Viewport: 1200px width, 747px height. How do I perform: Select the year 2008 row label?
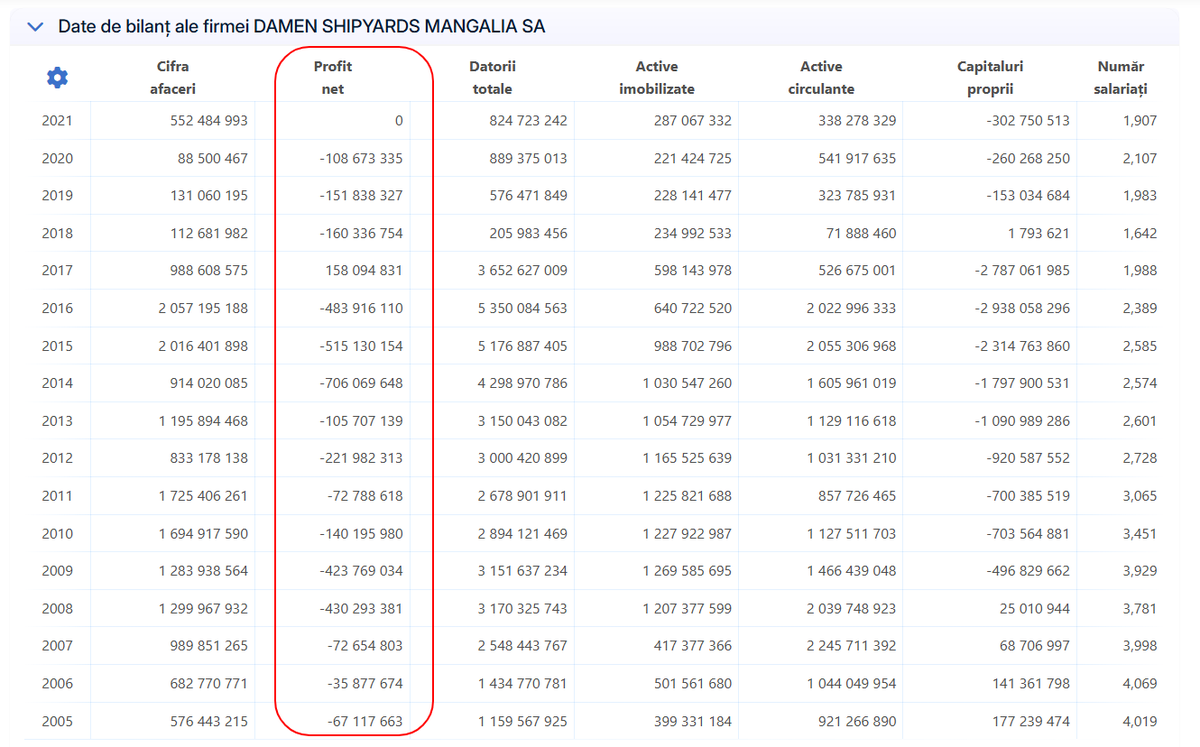click(57, 608)
